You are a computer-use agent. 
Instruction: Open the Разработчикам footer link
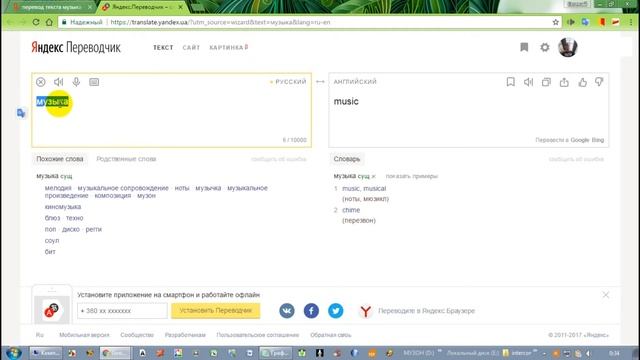click(185, 335)
